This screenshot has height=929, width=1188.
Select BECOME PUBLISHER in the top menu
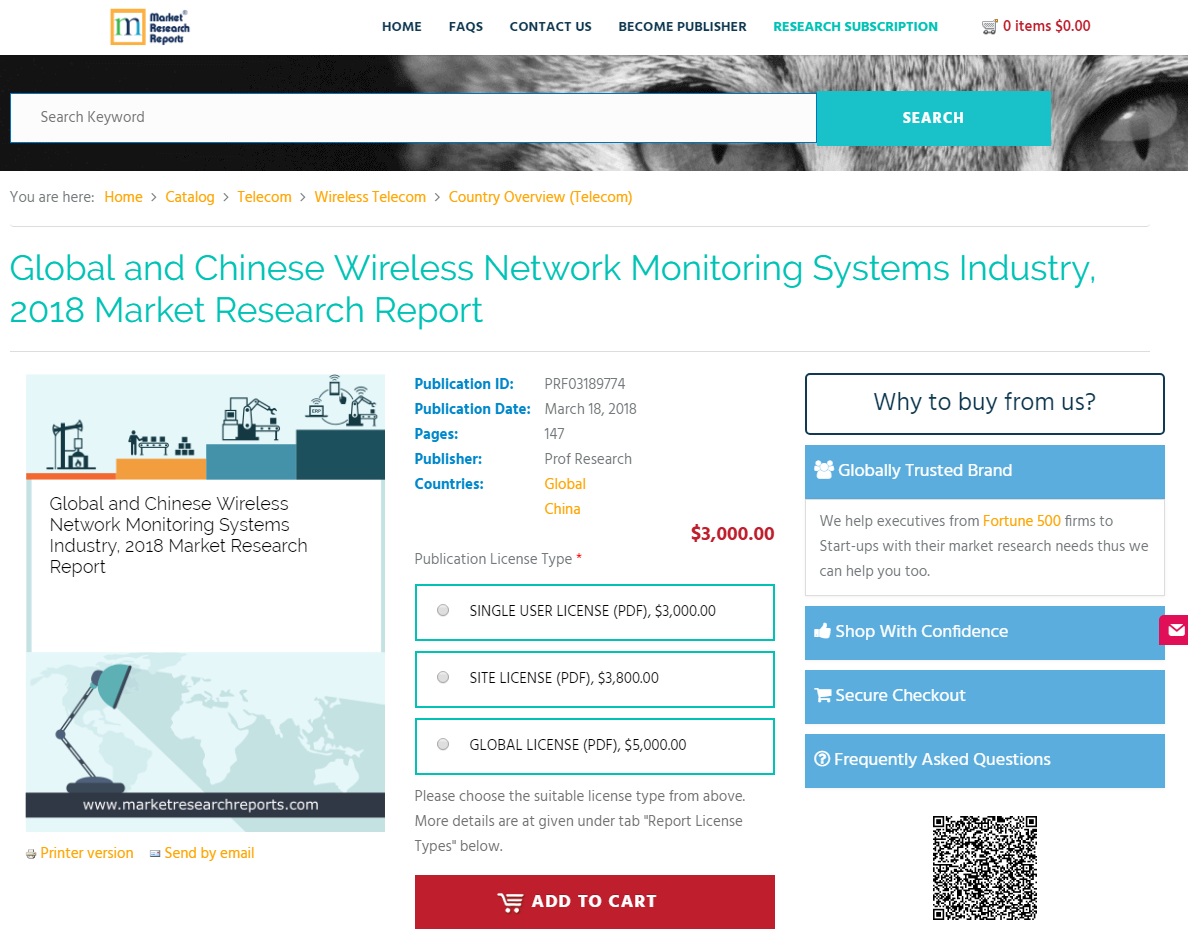682,27
